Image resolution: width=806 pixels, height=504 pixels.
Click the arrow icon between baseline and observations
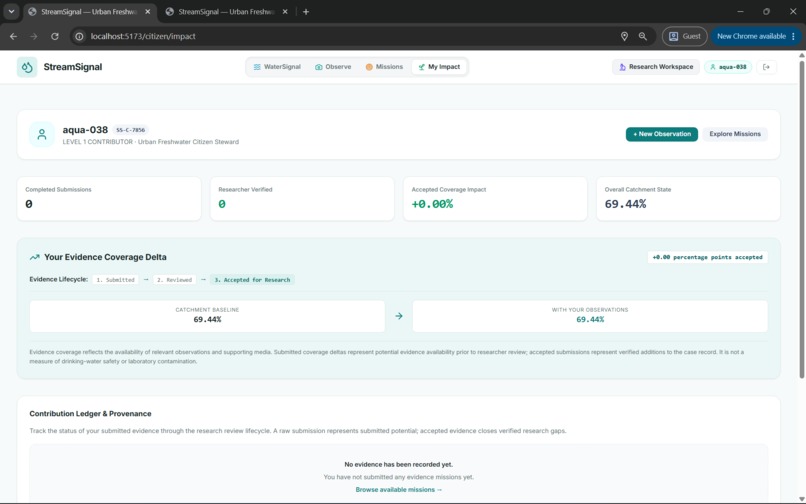[399, 316]
